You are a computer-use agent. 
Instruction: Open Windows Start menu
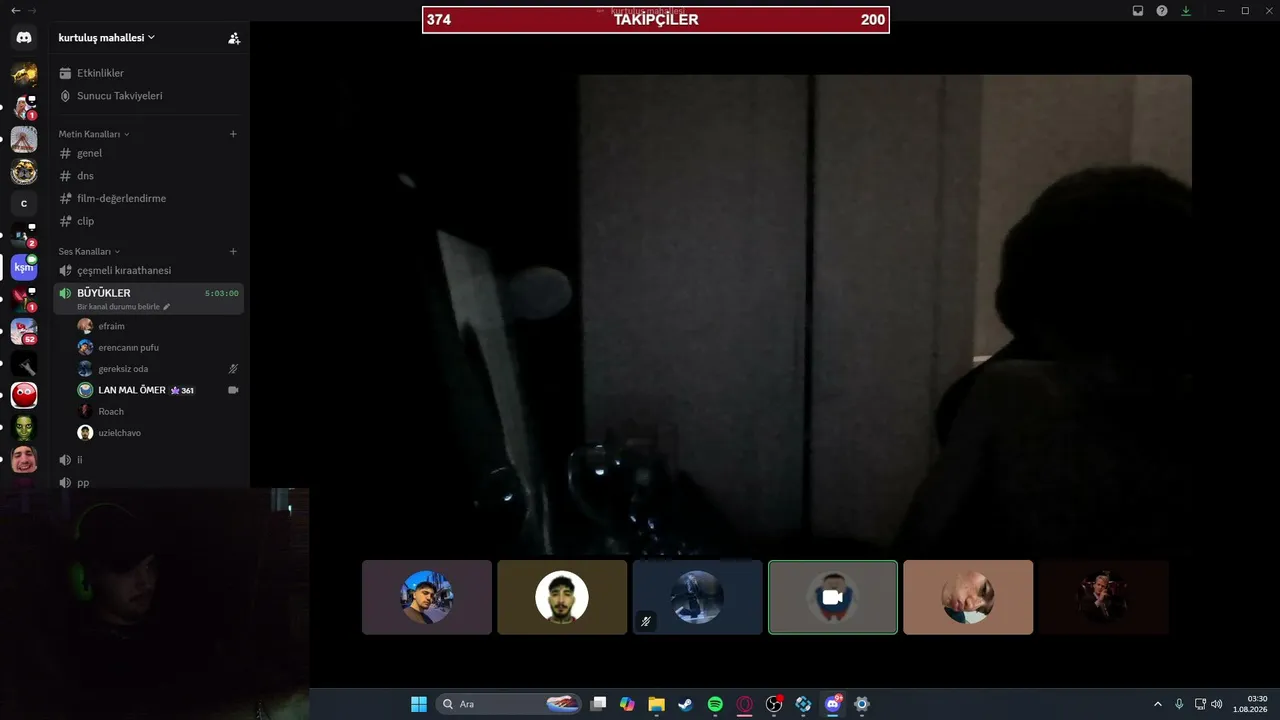pos(419,704)
